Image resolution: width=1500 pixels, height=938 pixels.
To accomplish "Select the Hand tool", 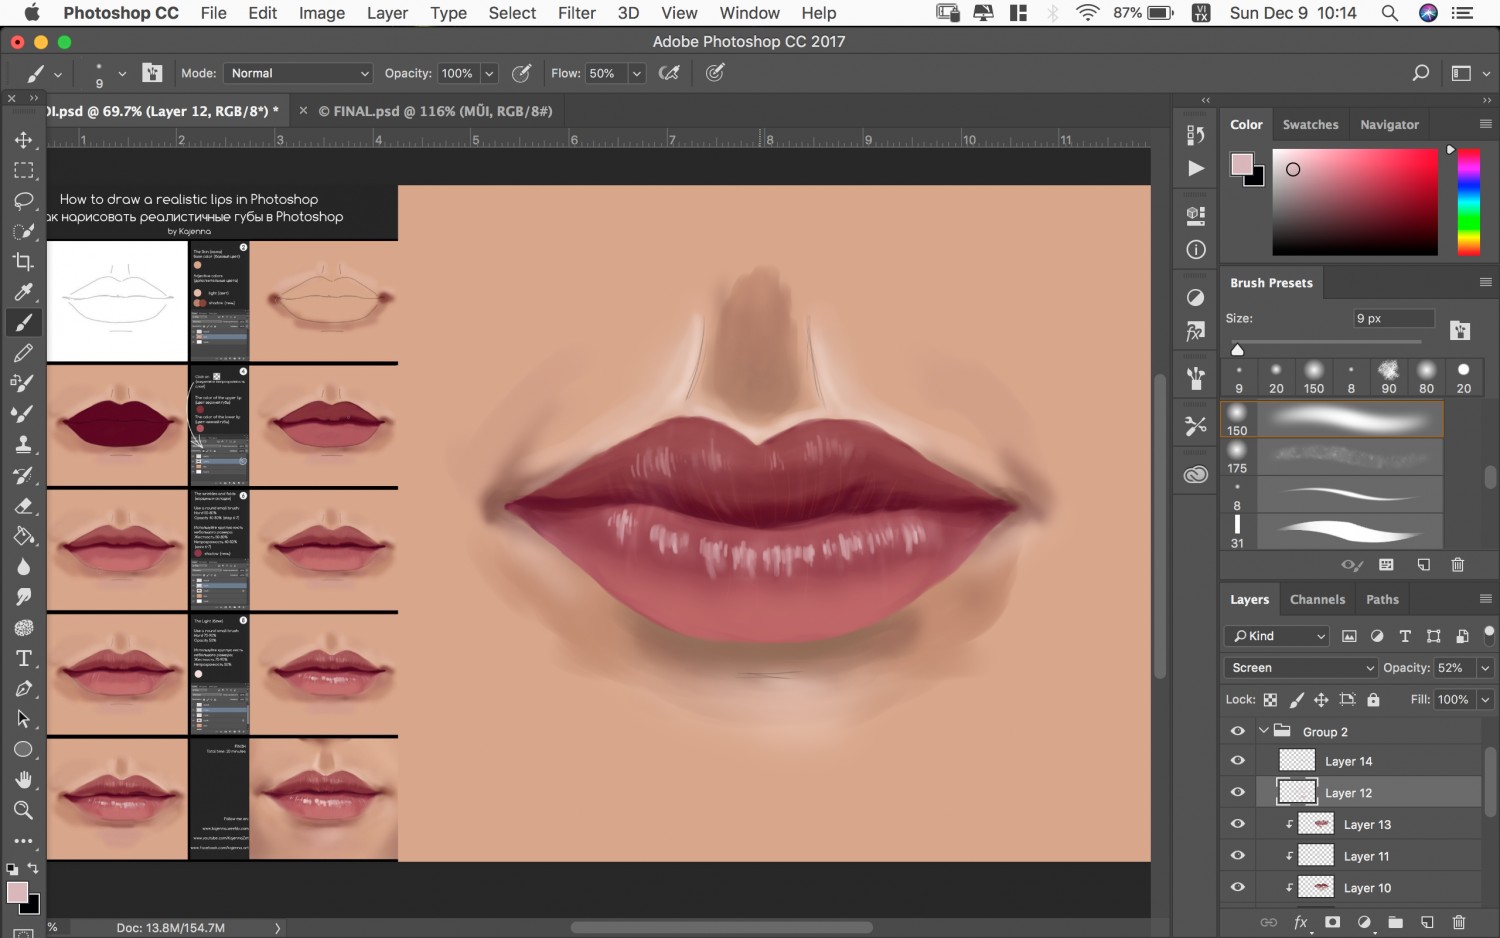I will [24, 780].
